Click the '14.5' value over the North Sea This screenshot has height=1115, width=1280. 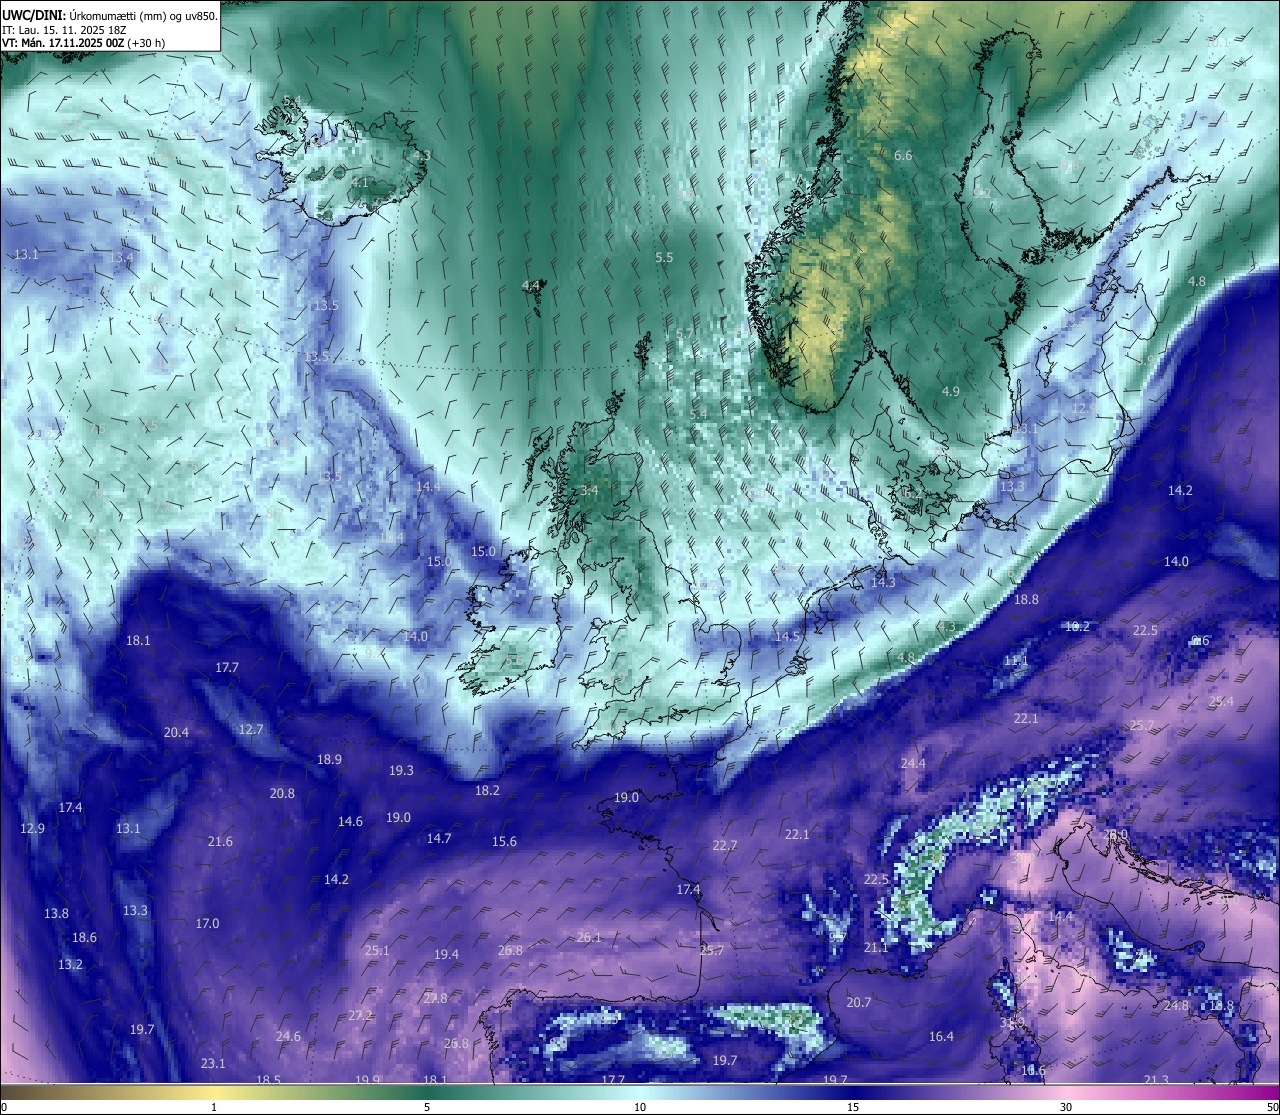[787, 636]
